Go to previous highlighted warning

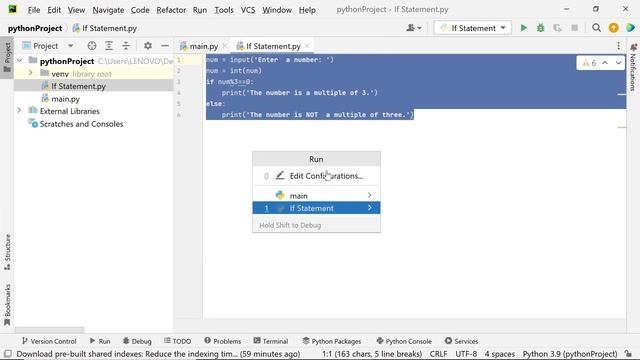pyautogui.click(x=605, y=63)
